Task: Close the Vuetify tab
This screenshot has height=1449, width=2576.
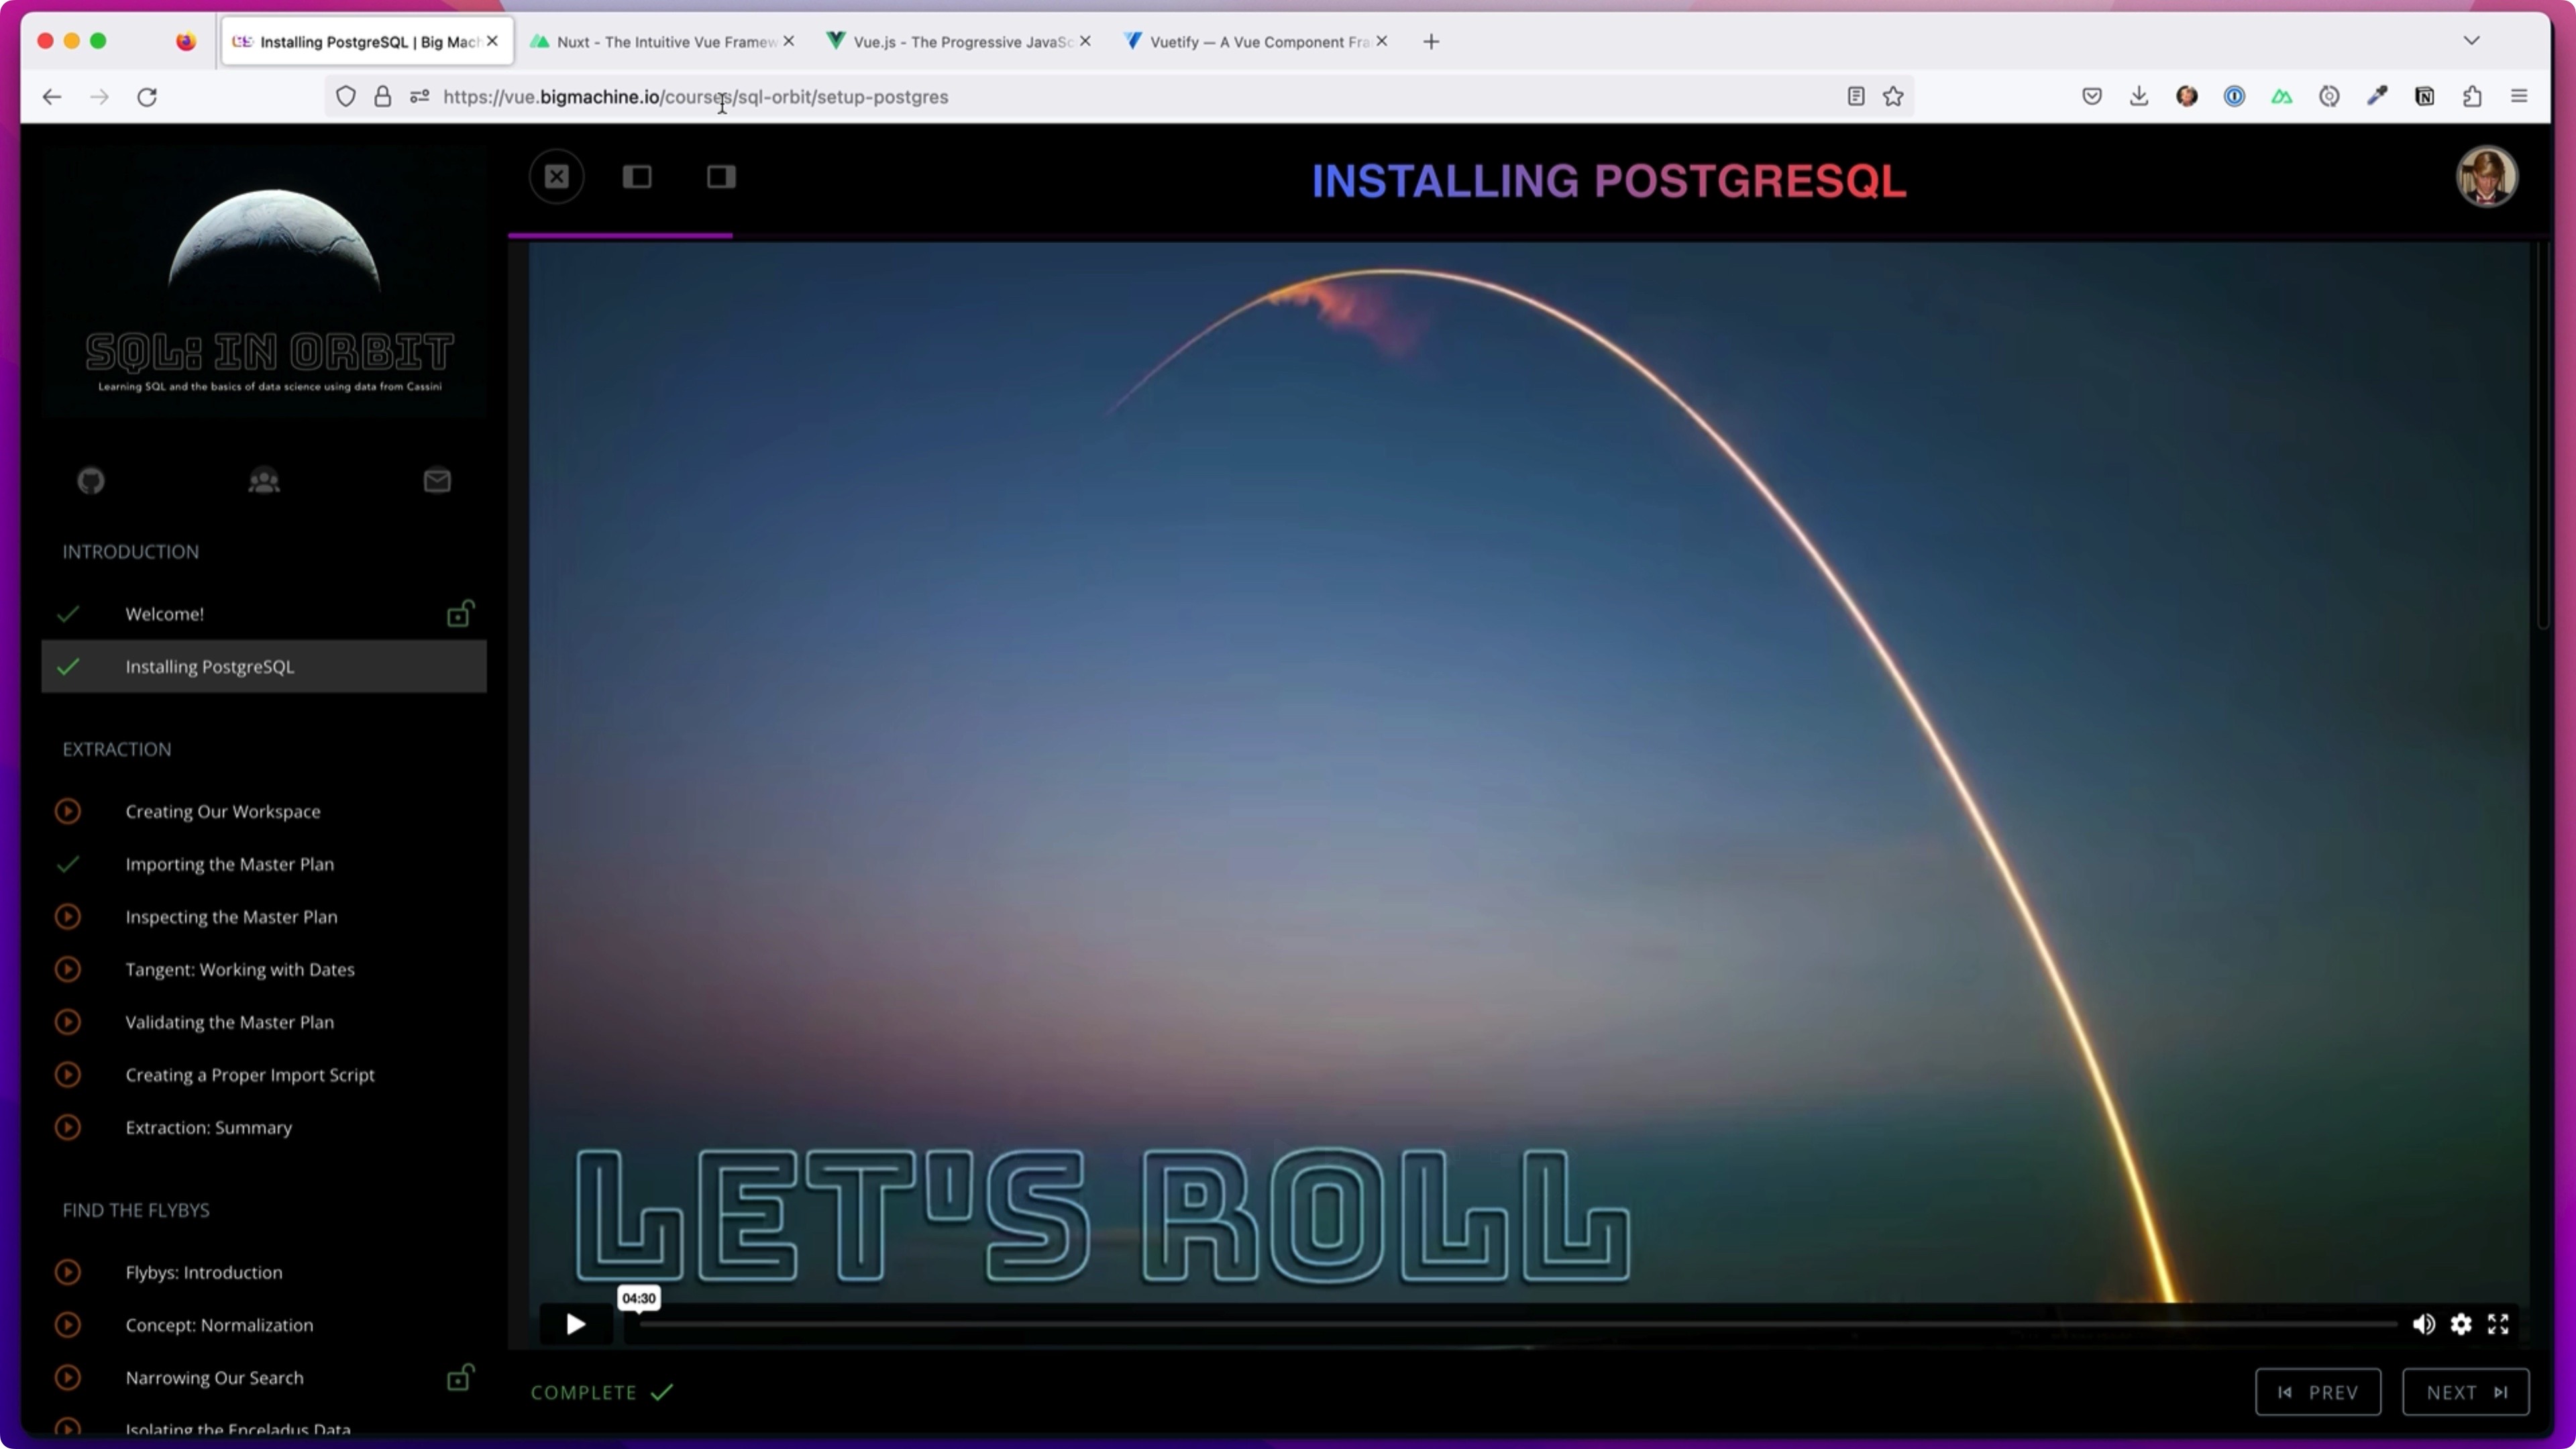Action: coord(1382,41)
